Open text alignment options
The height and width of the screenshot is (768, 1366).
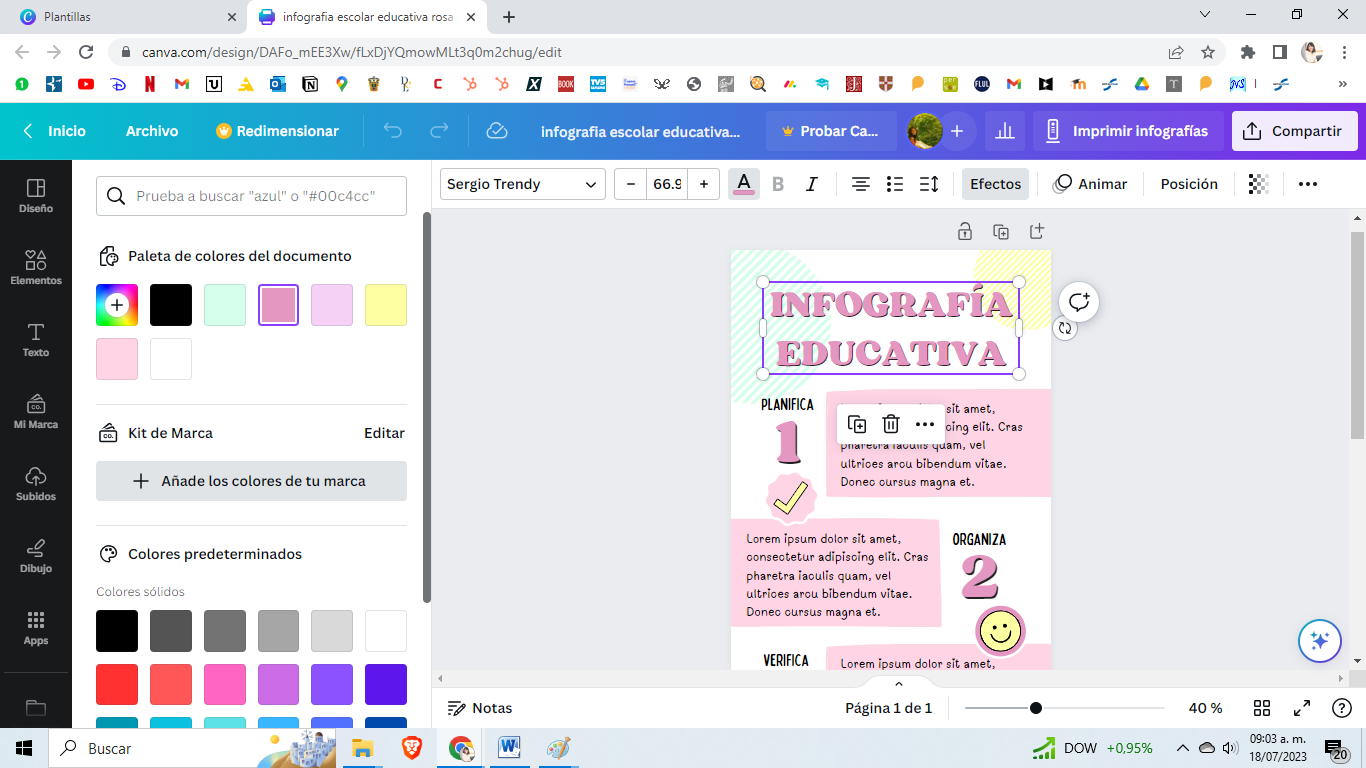tap(860, 184)
